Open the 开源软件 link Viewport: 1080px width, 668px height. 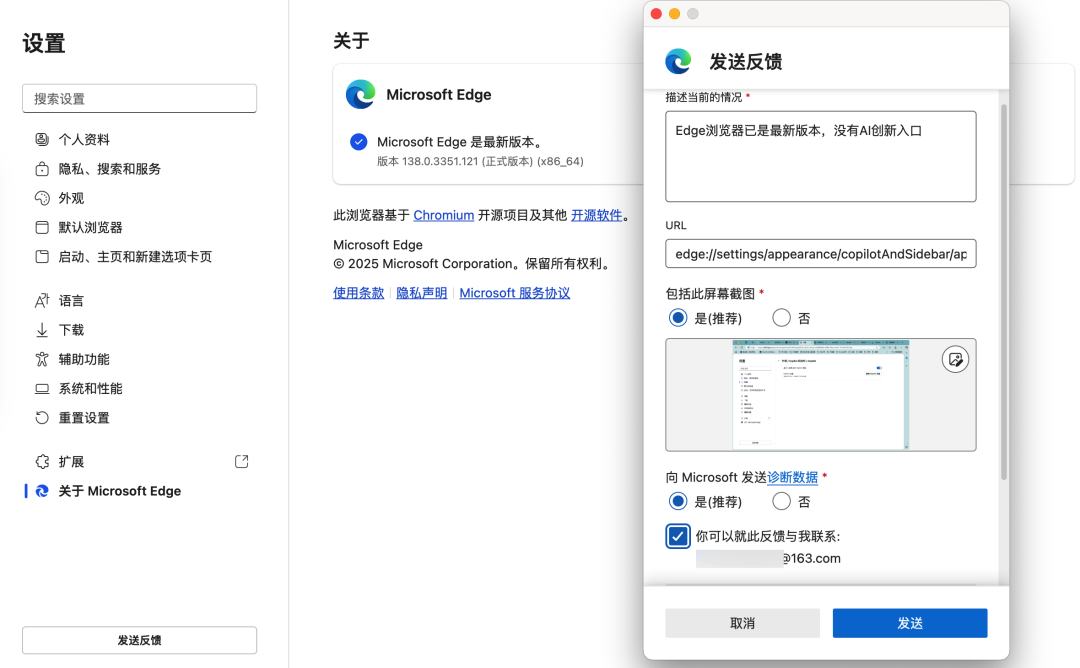point(596,216)
